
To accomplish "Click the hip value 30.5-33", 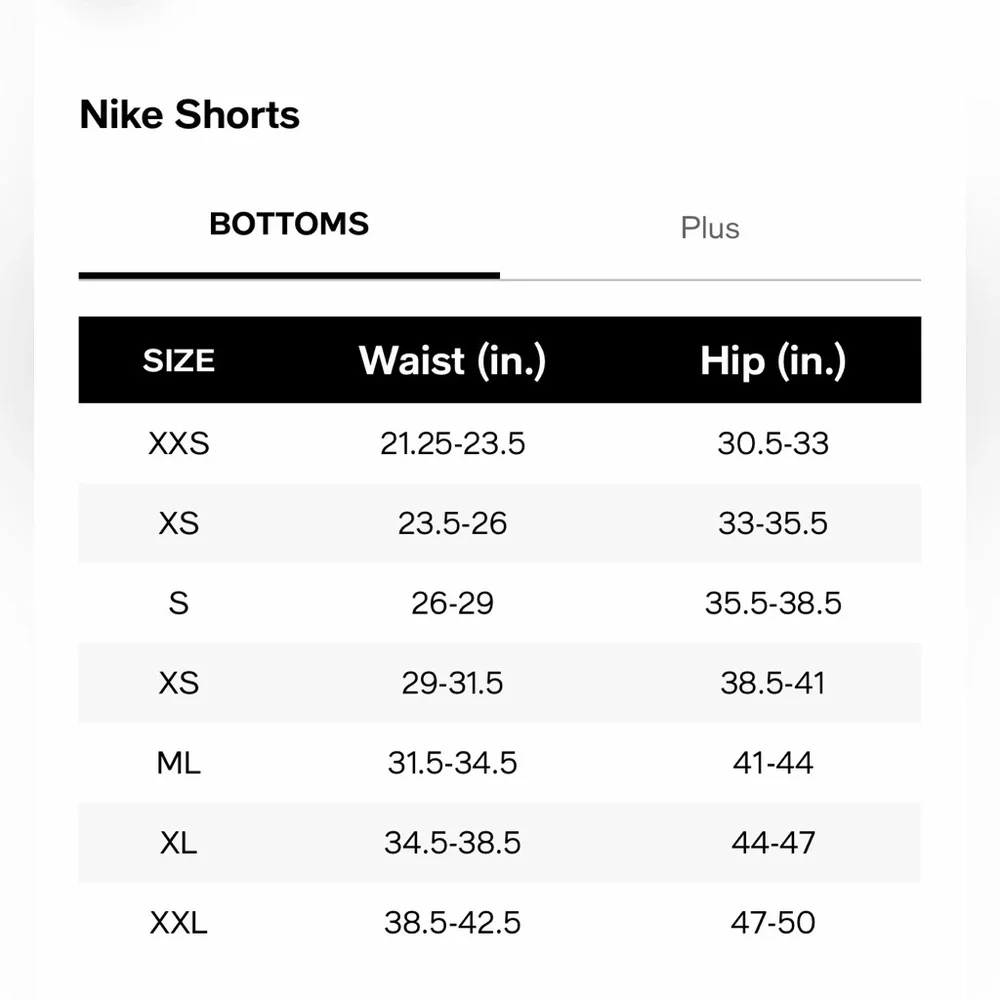I will (773, 443).
